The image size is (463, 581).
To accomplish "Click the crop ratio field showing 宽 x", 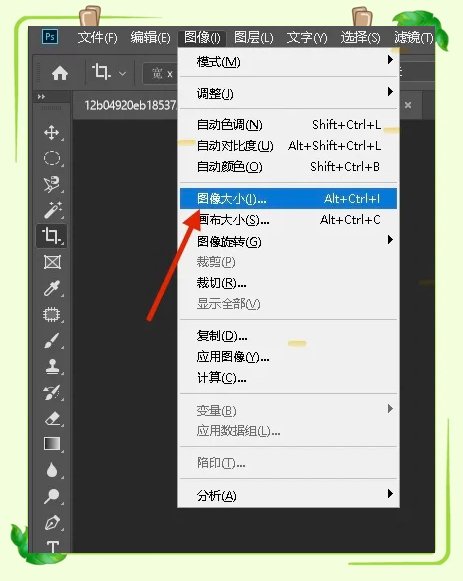I will tap(161, 73).
